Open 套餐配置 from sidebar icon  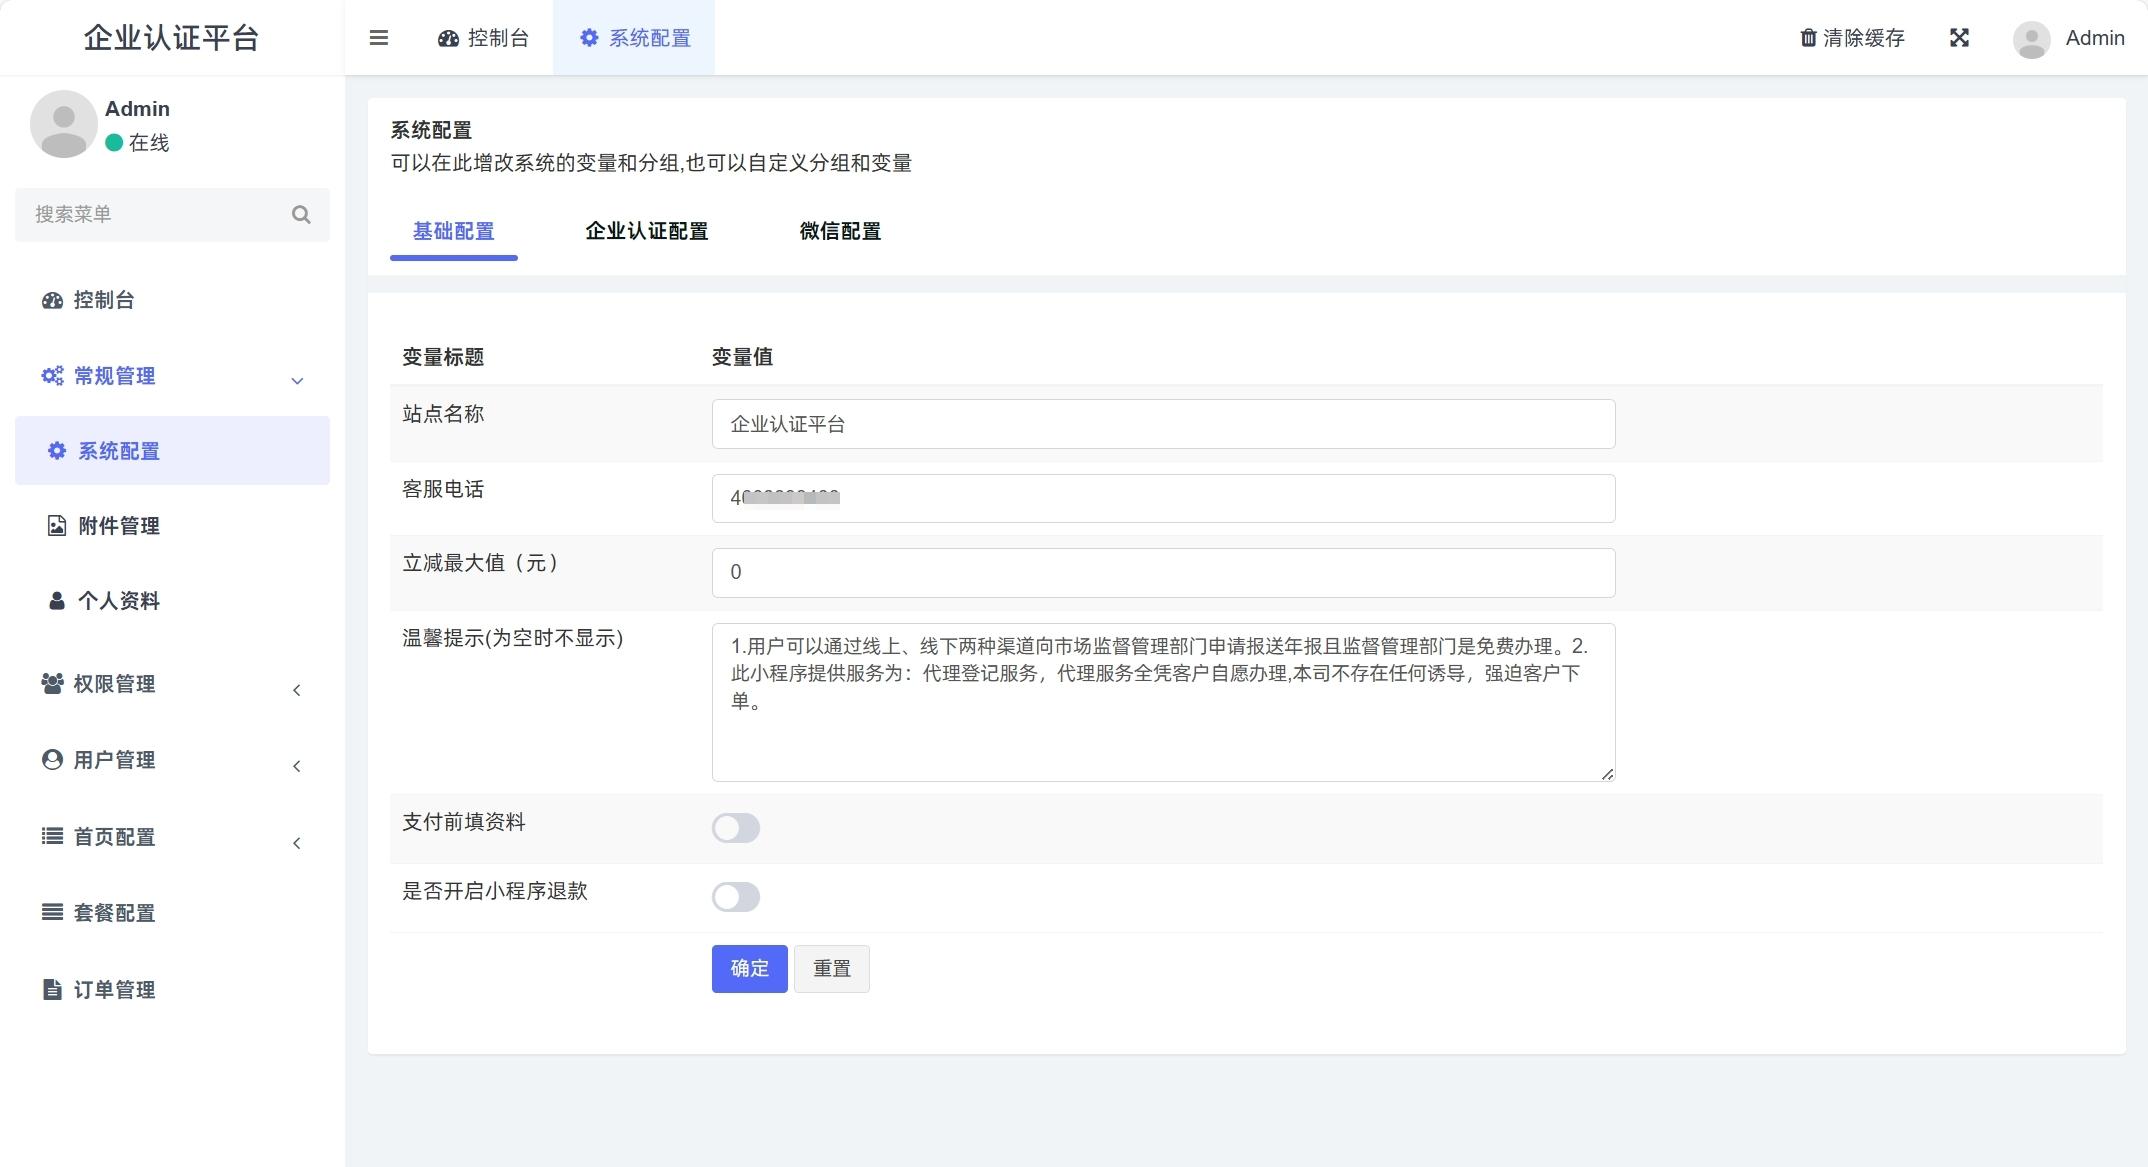(52, 912)
